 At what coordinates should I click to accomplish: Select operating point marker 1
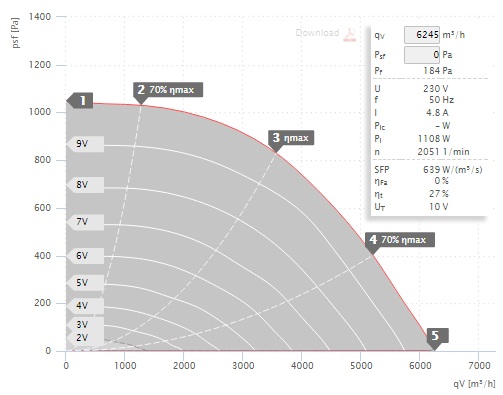tap(80, 101)
